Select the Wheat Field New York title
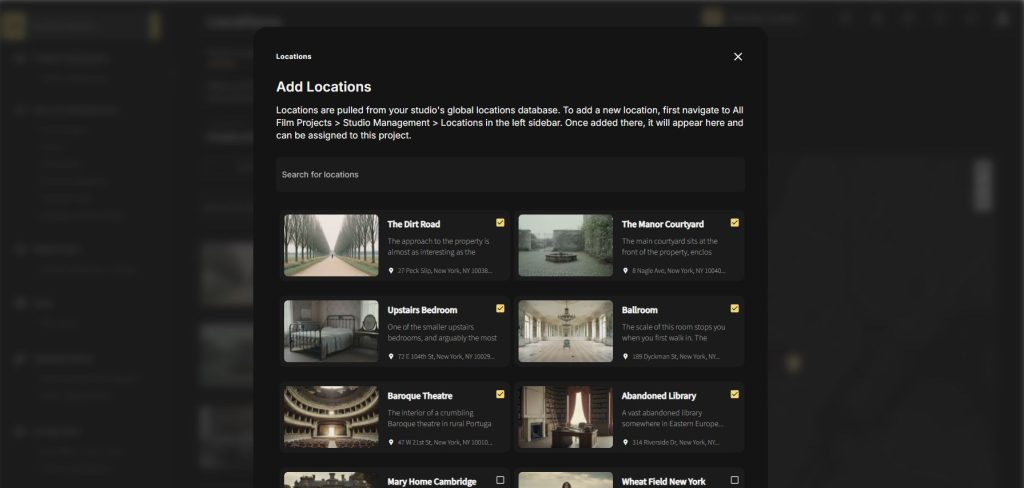The image size is (1024, 488). [664, 481]
